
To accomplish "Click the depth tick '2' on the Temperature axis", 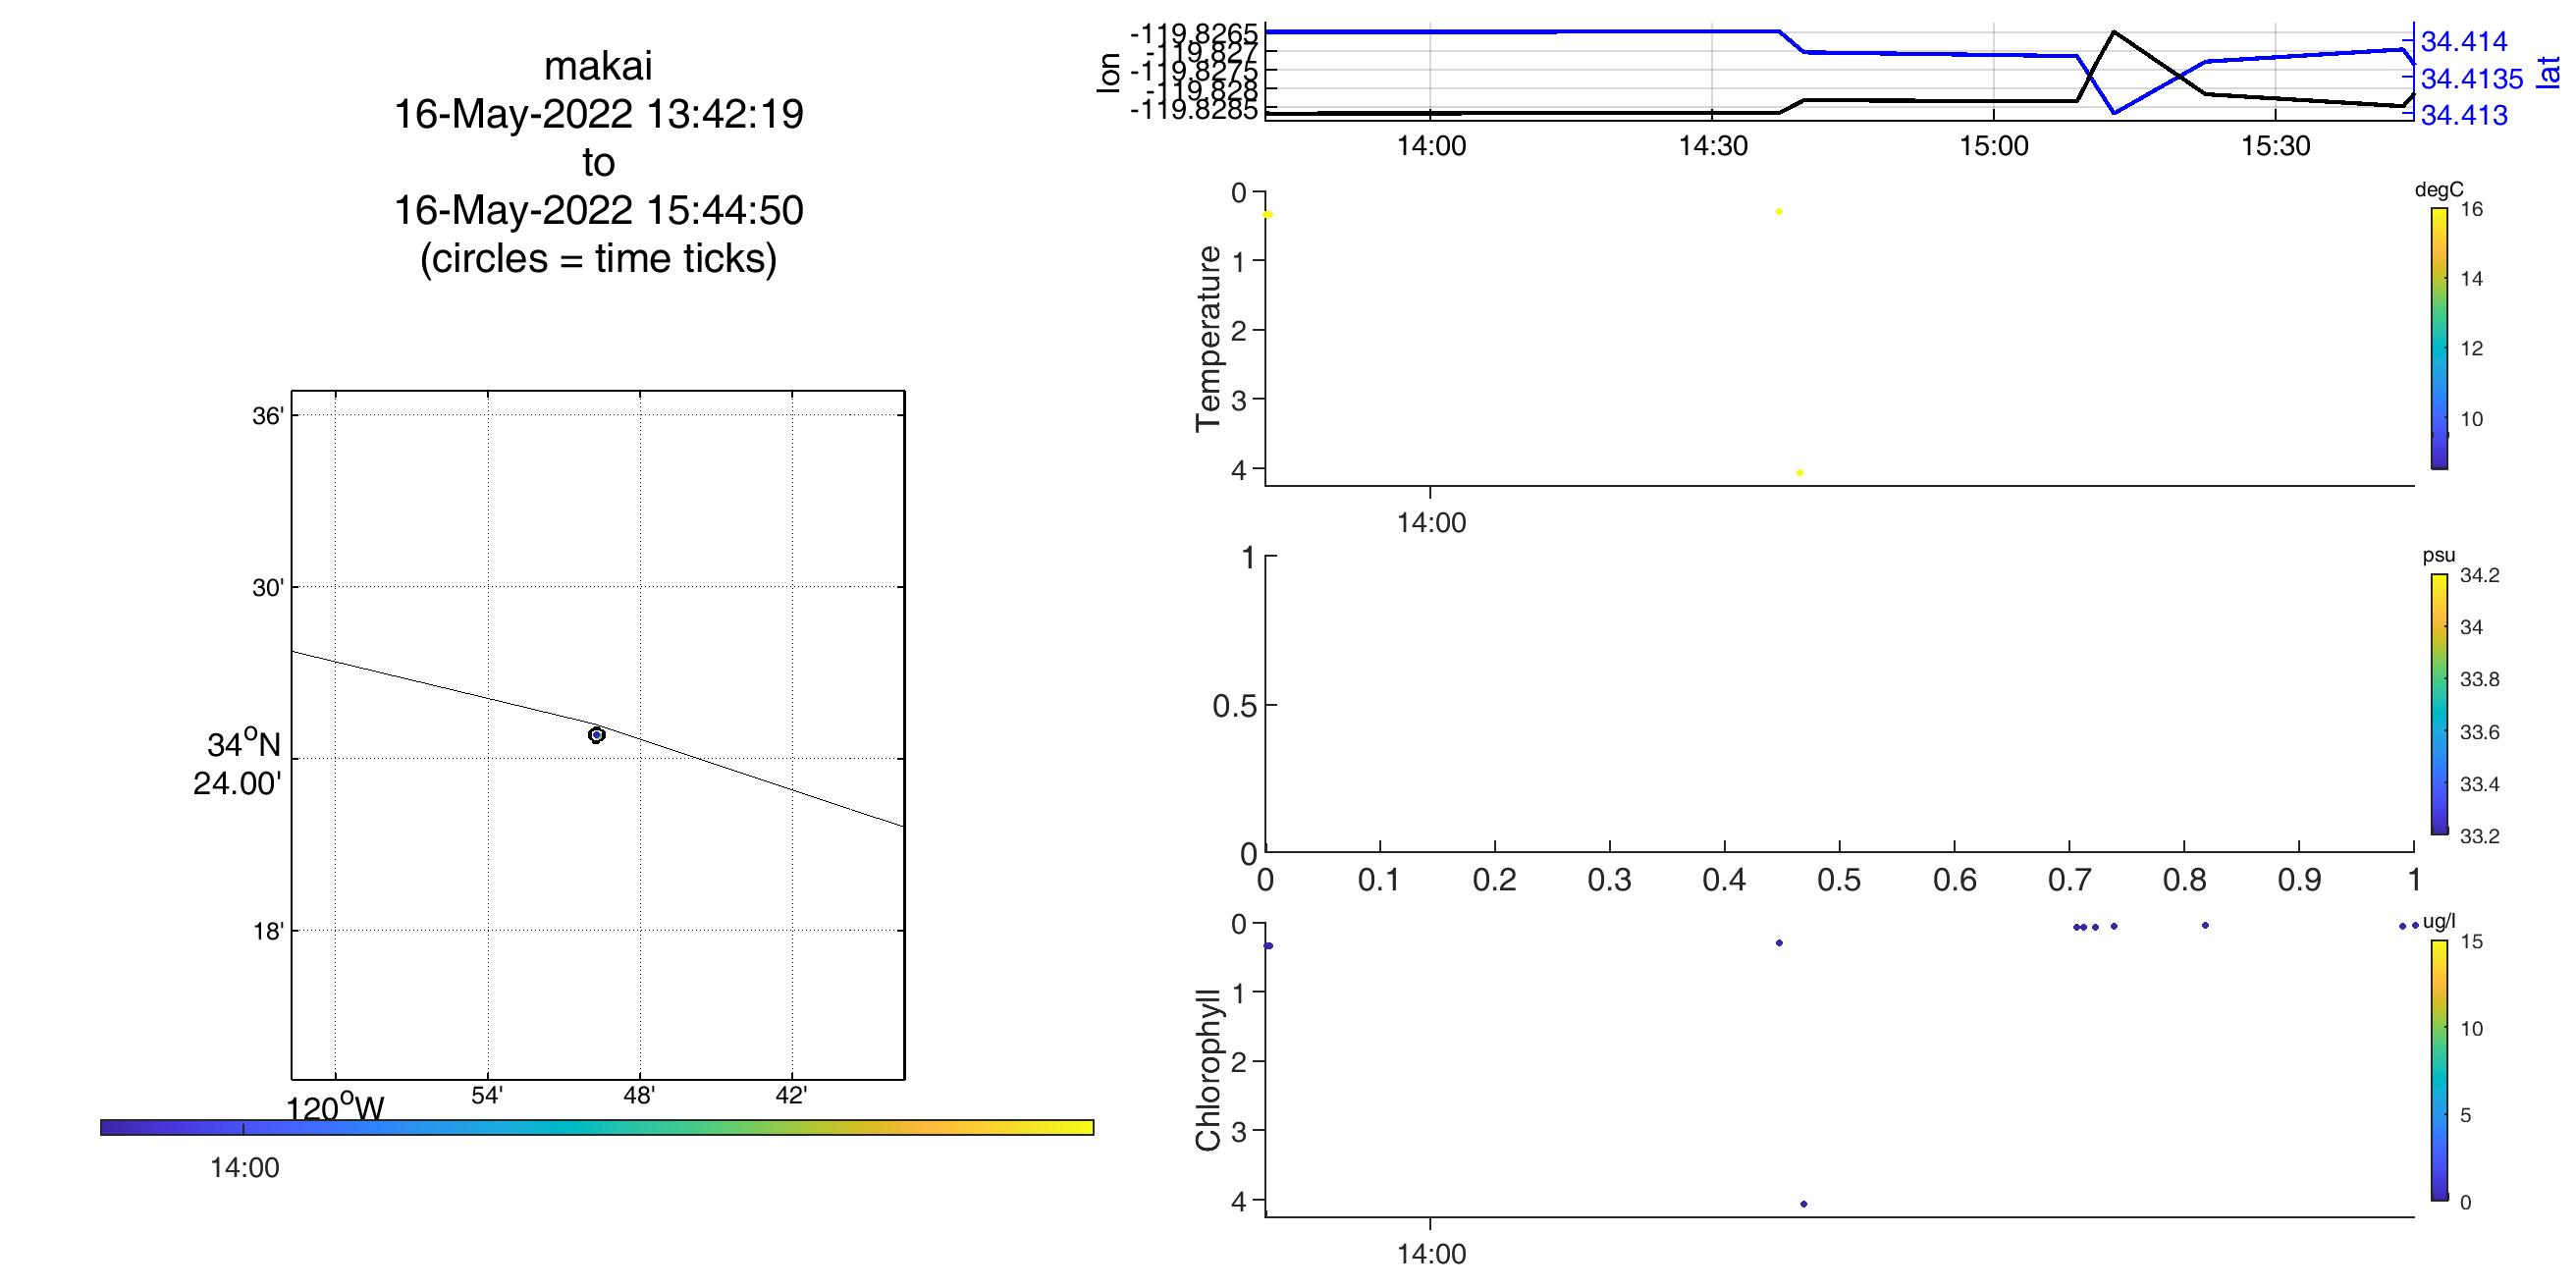I will (1239, 331).
